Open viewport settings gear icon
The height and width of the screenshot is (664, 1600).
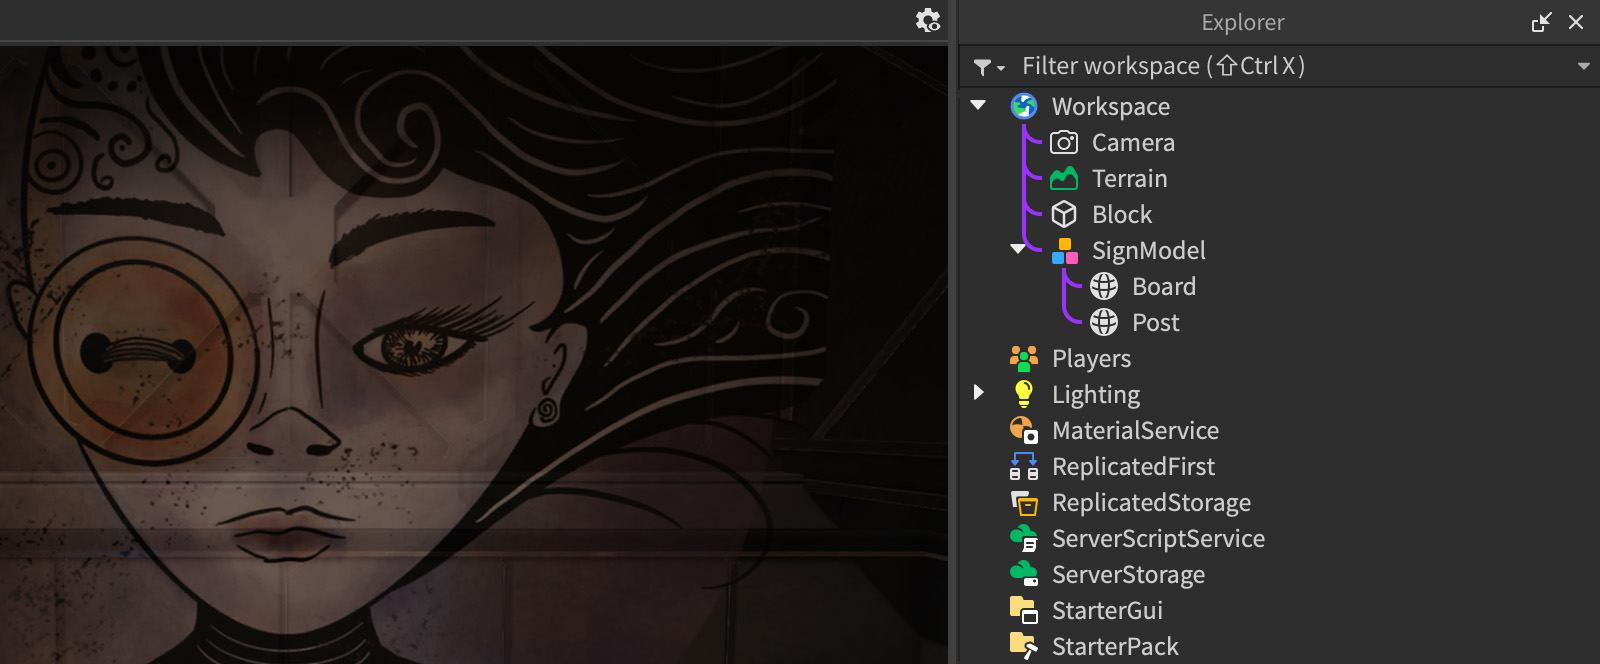pos(928,20)
